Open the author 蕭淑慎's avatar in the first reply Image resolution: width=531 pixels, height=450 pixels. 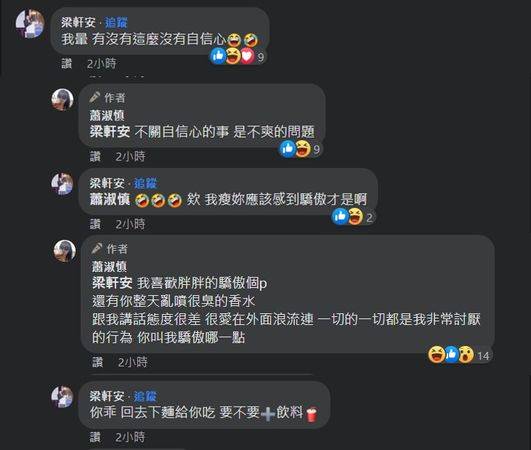[x=62, y=100]
